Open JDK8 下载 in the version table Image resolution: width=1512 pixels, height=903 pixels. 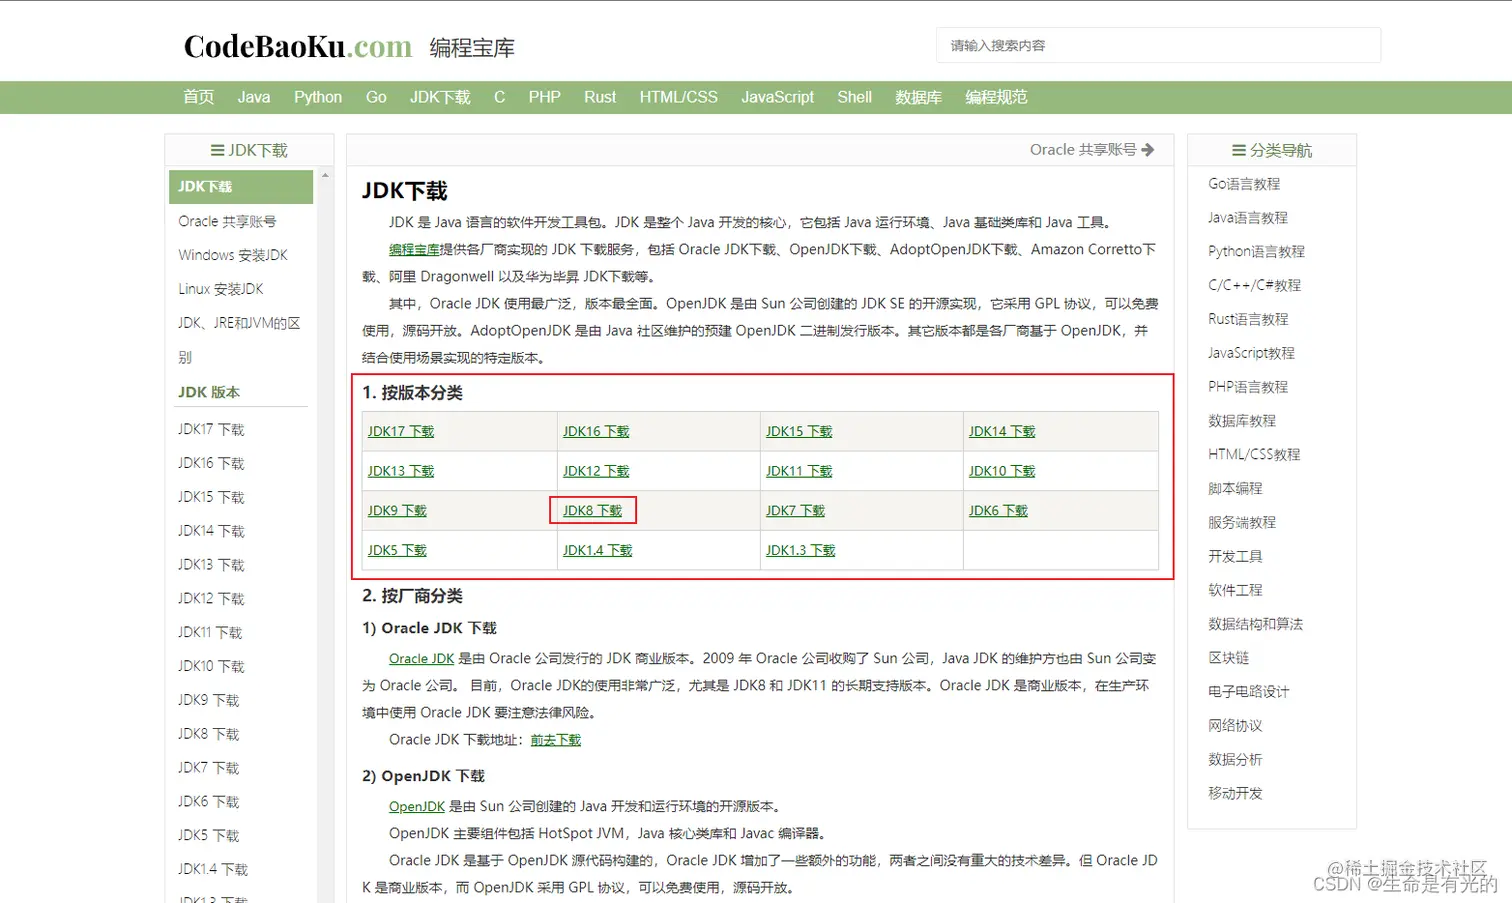point(593,510)
